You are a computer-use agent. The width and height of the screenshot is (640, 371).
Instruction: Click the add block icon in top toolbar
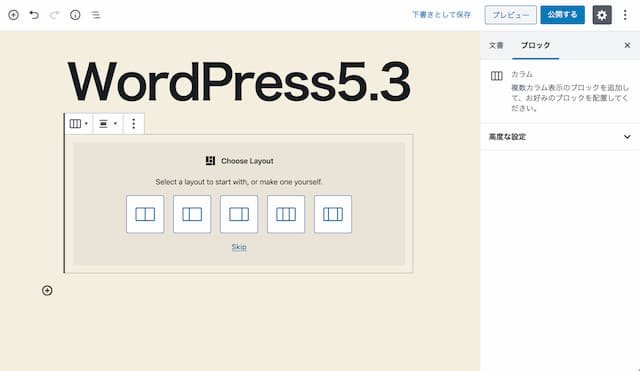[x=13, y=15]
